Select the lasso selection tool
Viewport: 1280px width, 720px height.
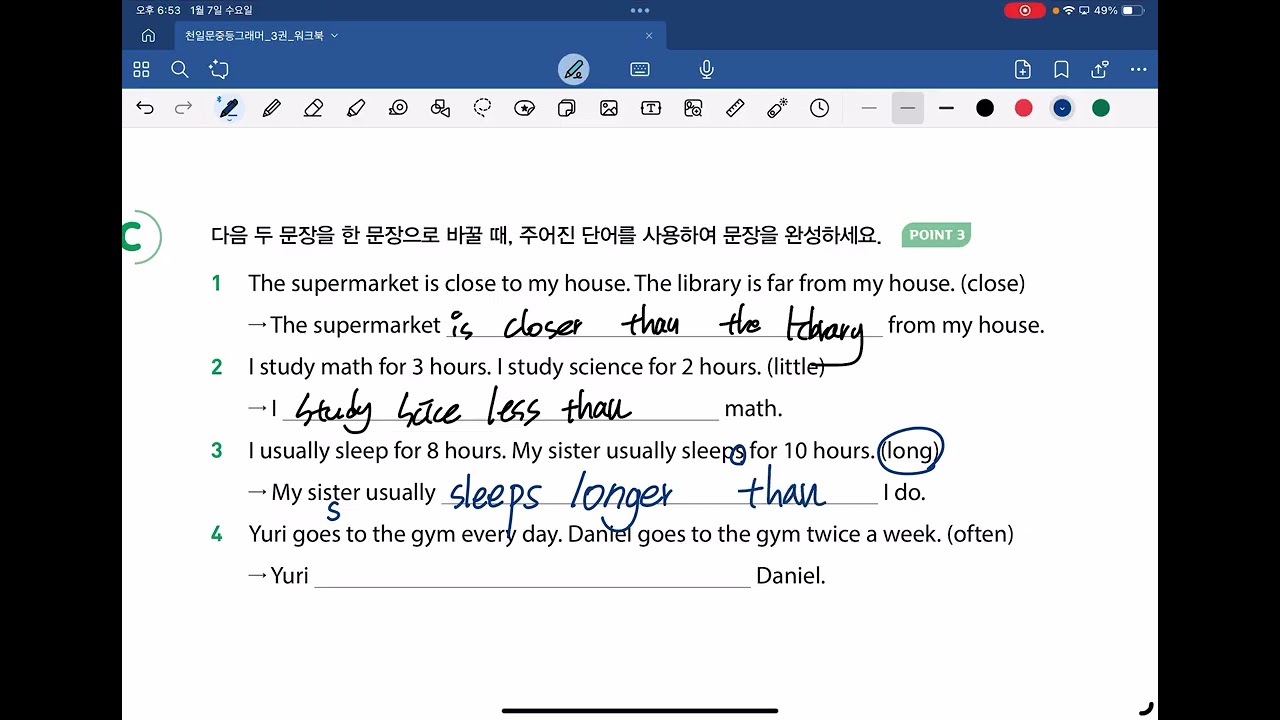tap(482, 108)
